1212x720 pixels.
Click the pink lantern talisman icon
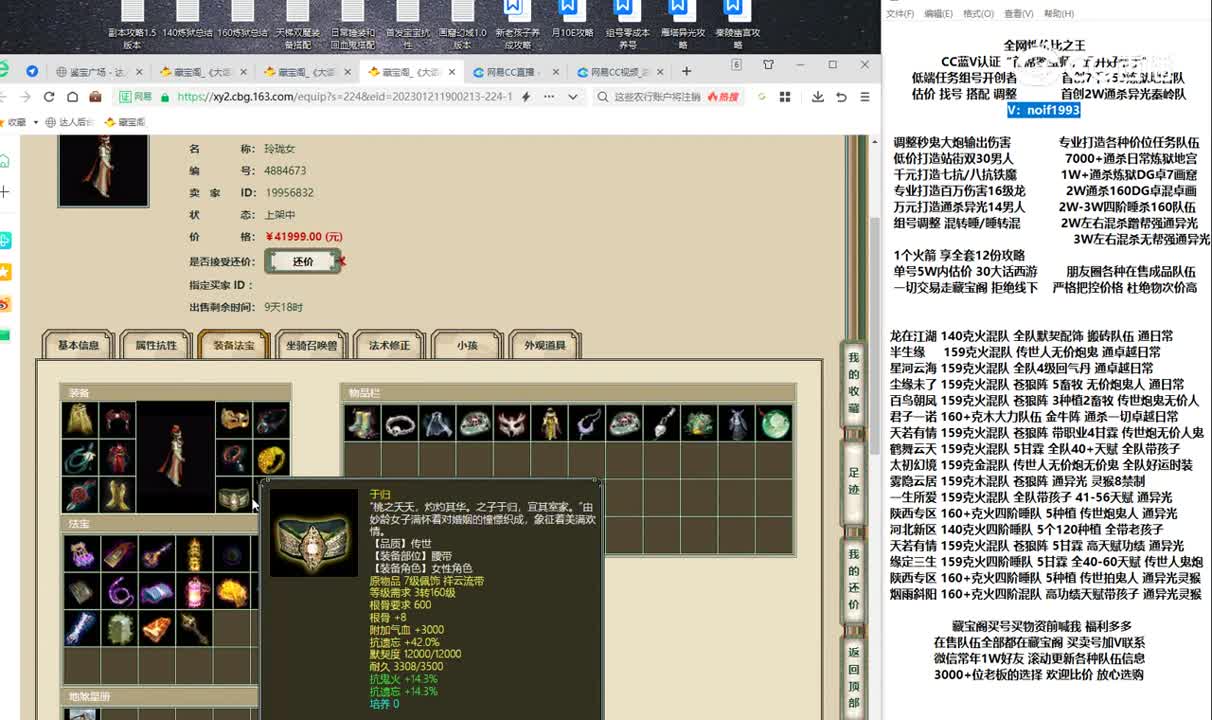pyautogui.click(x=194, y=591)
